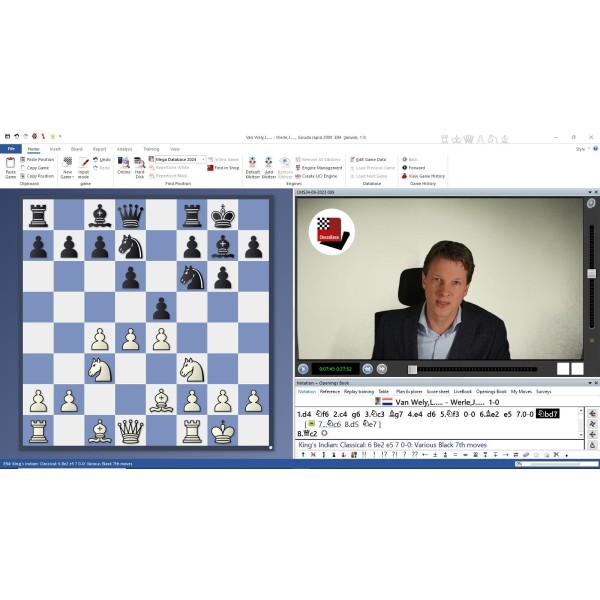Click the white queen on d1

click(x=130, y=431)
